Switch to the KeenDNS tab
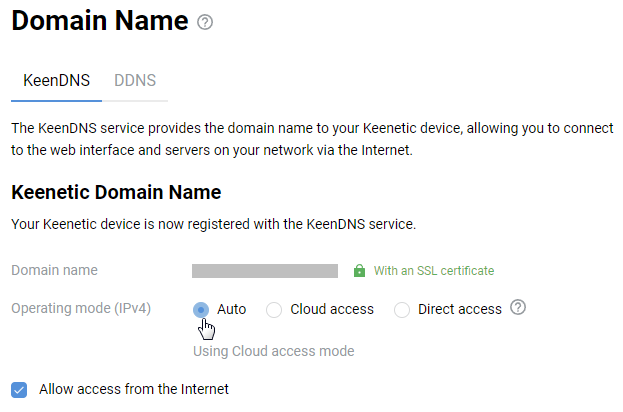623x412 pixels. (x=56, y=80)
